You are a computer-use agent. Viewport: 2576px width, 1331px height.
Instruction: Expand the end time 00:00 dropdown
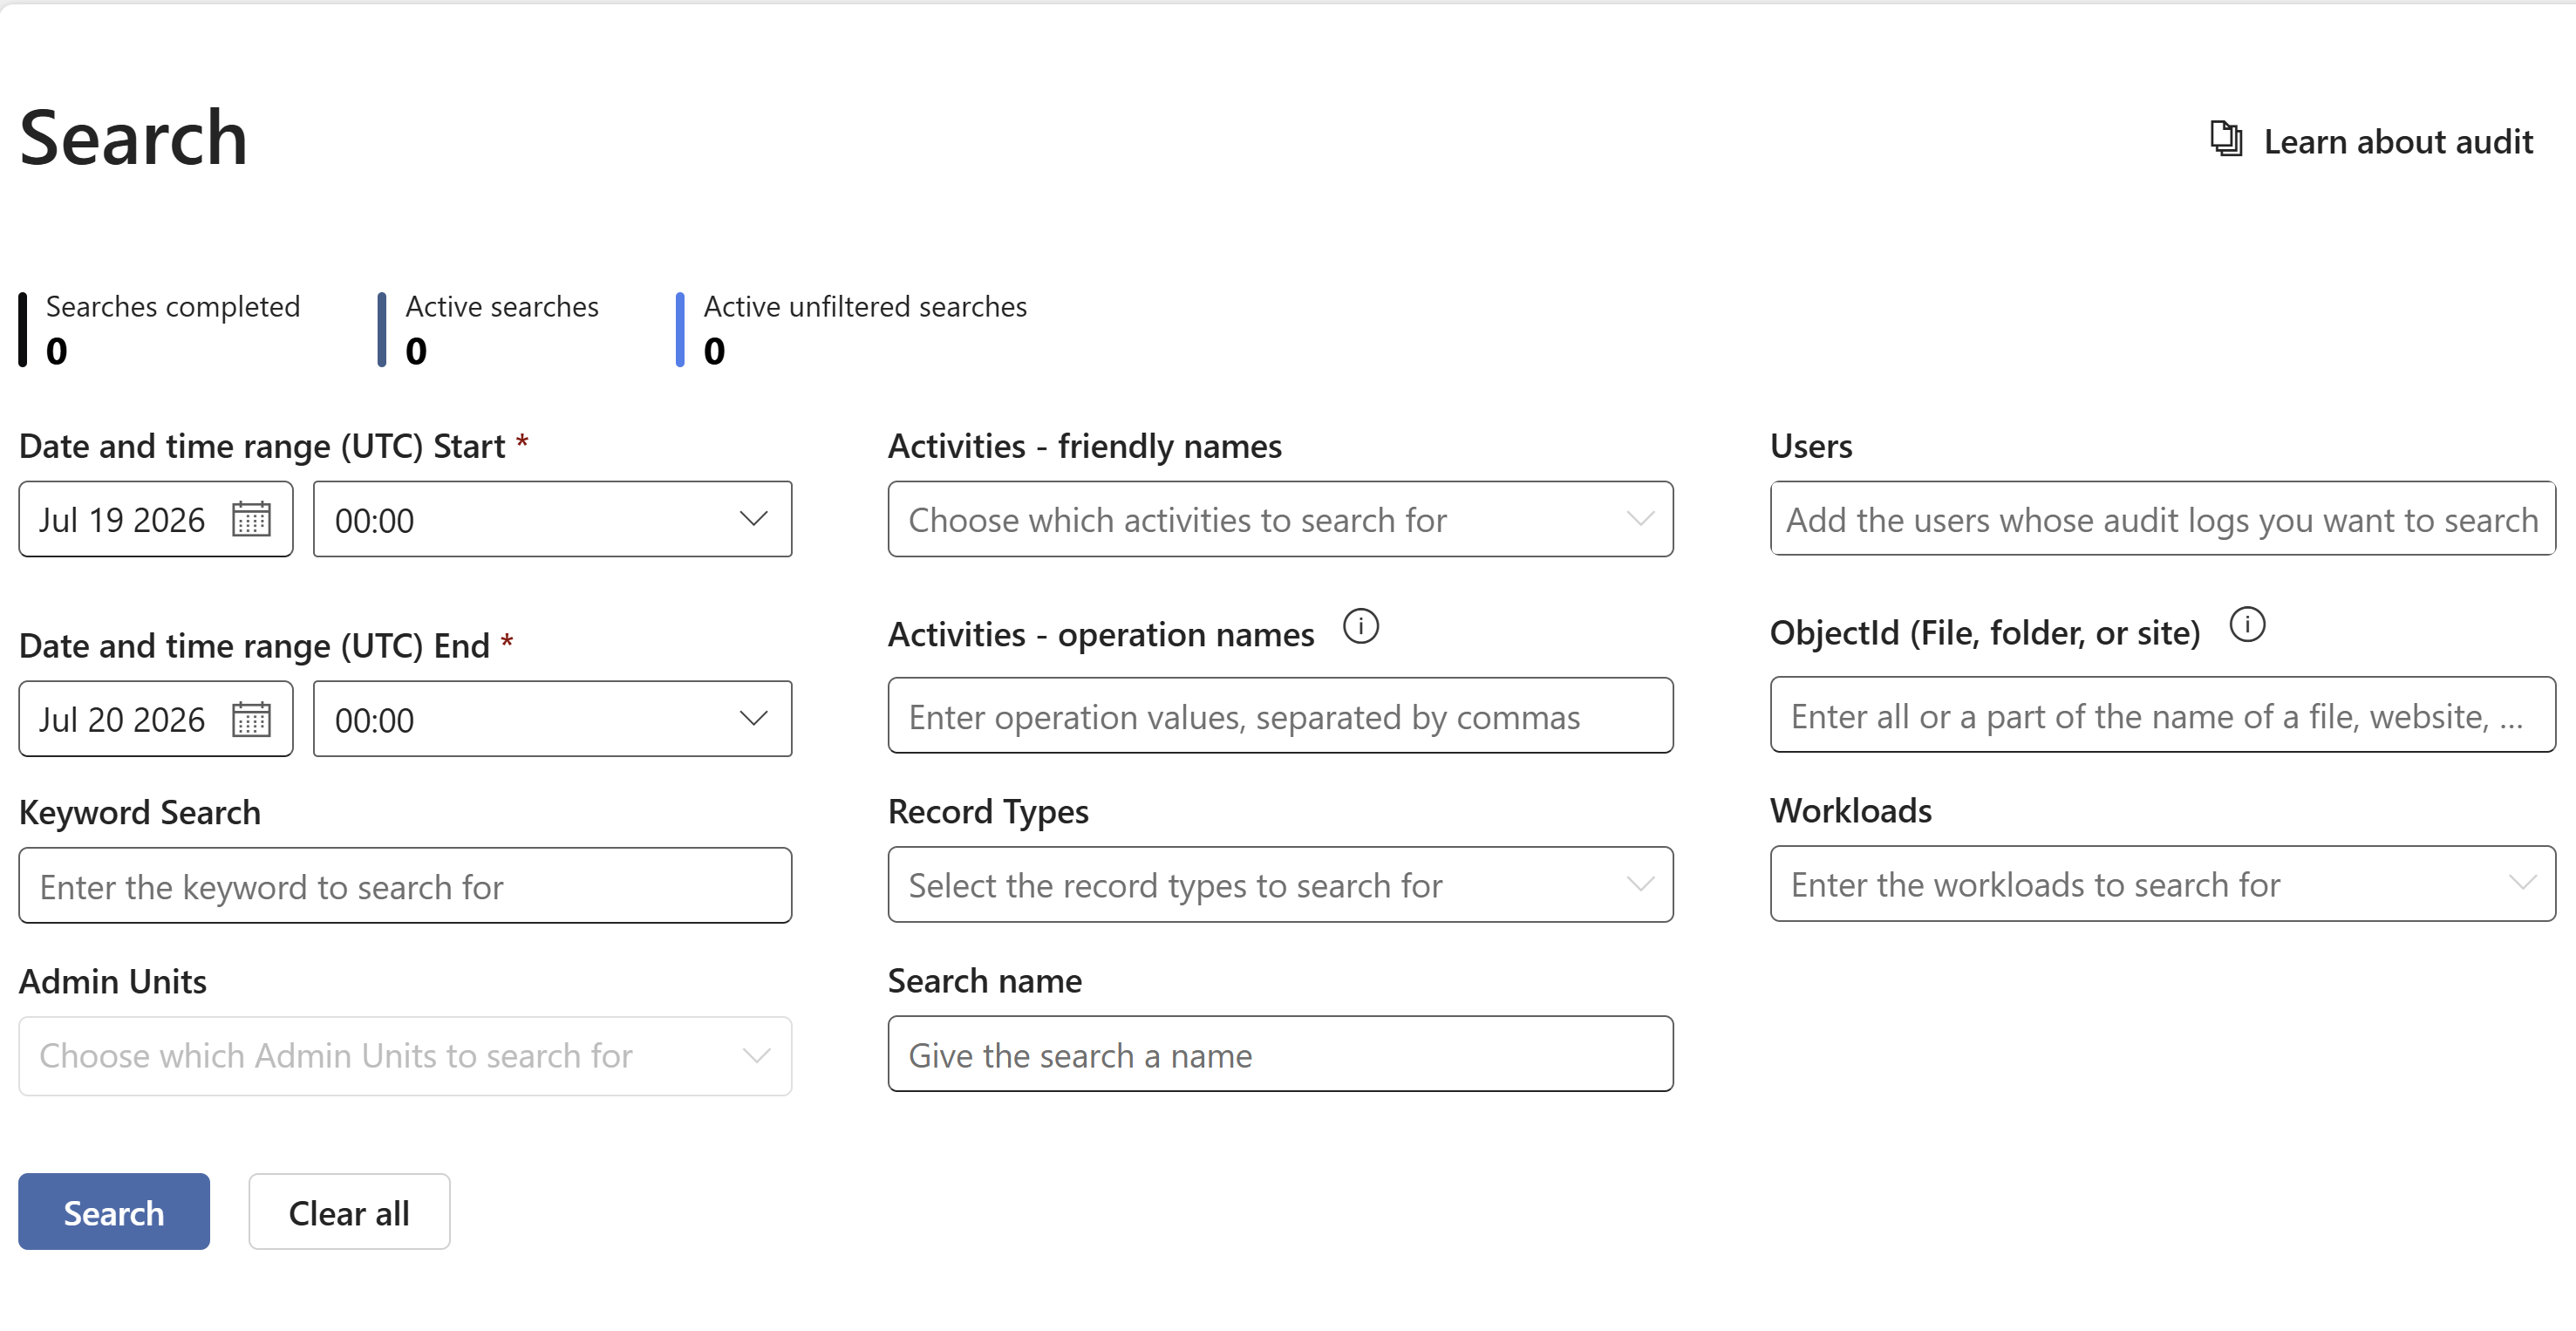pos(553,719)
